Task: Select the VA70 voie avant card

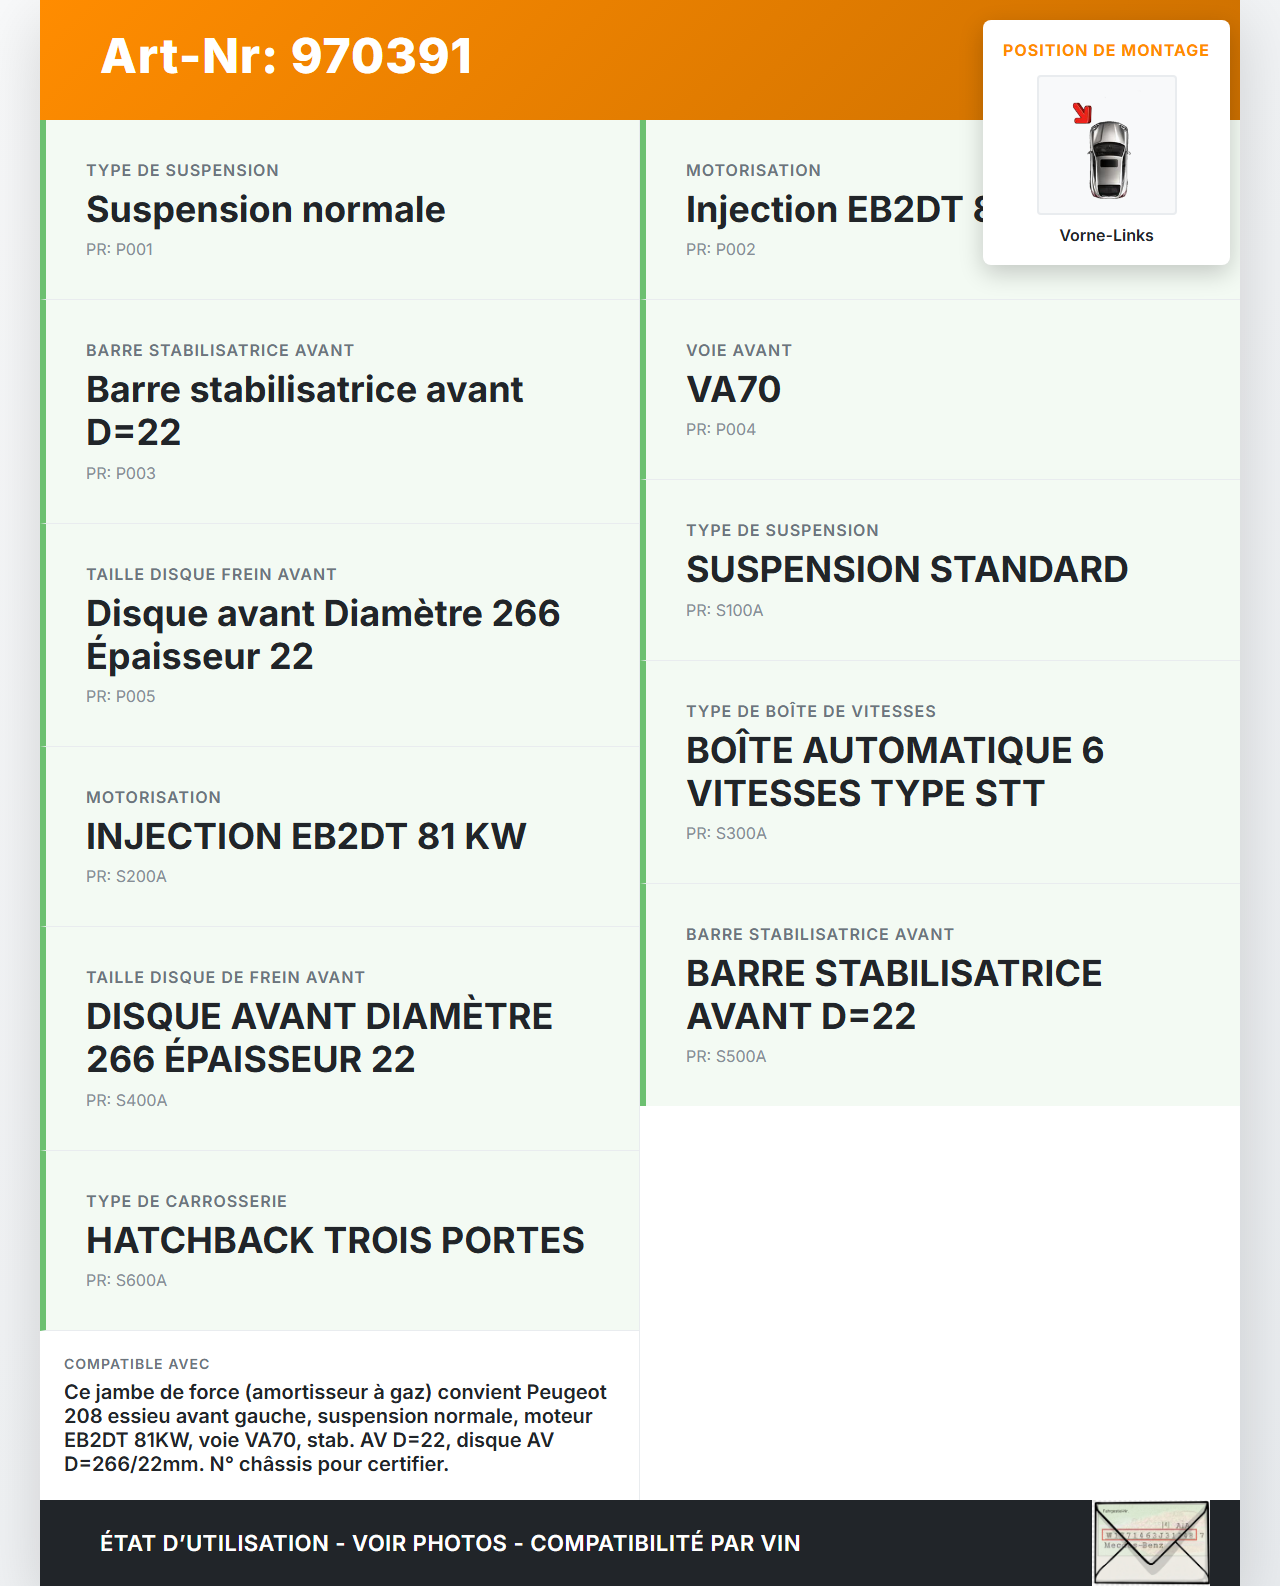Action: [940, 390]
